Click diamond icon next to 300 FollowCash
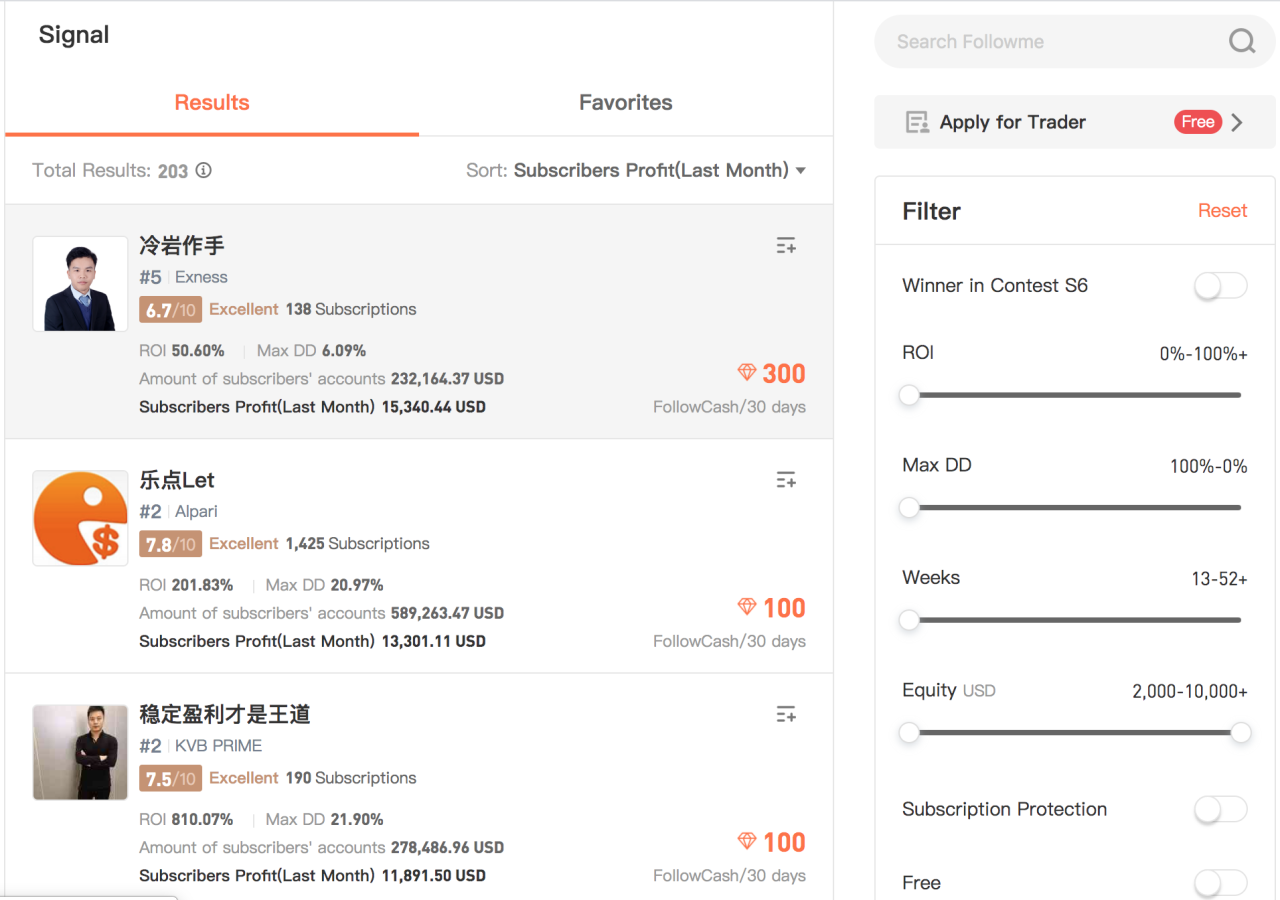Screen dimensions: 1280x900 click(x=747, y=373)
